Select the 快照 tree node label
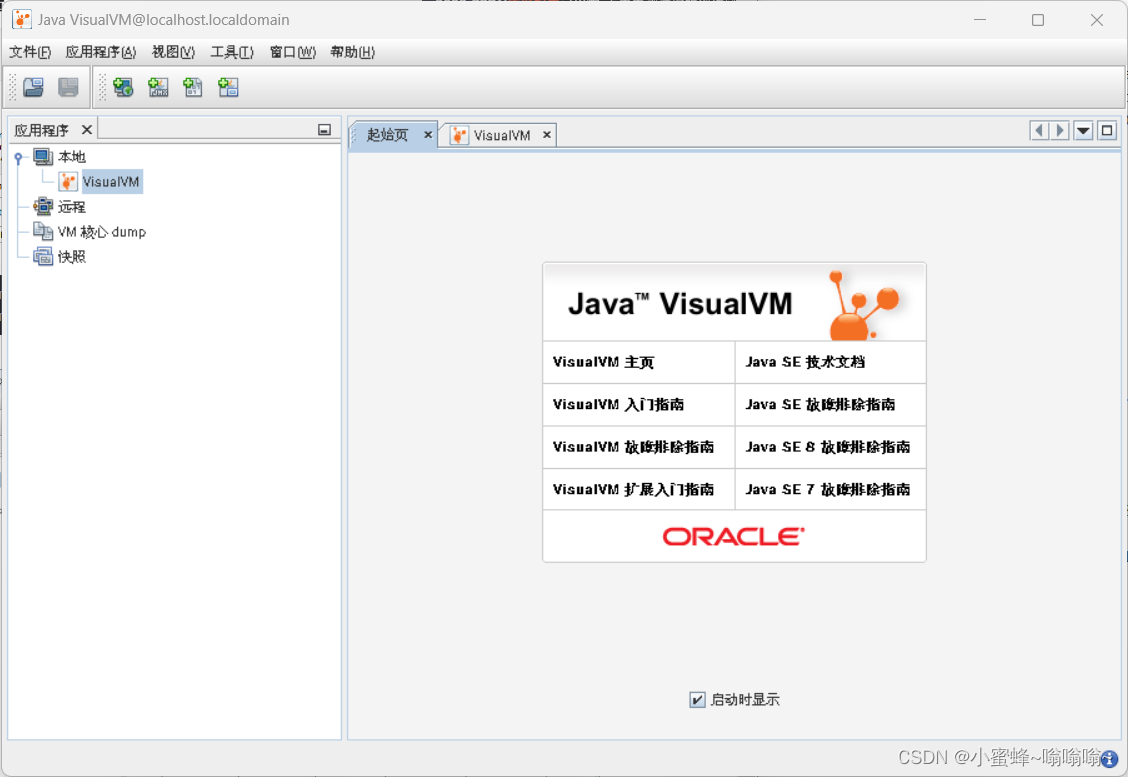This screenshot has height=777, width=1128. tap(72, 257)
